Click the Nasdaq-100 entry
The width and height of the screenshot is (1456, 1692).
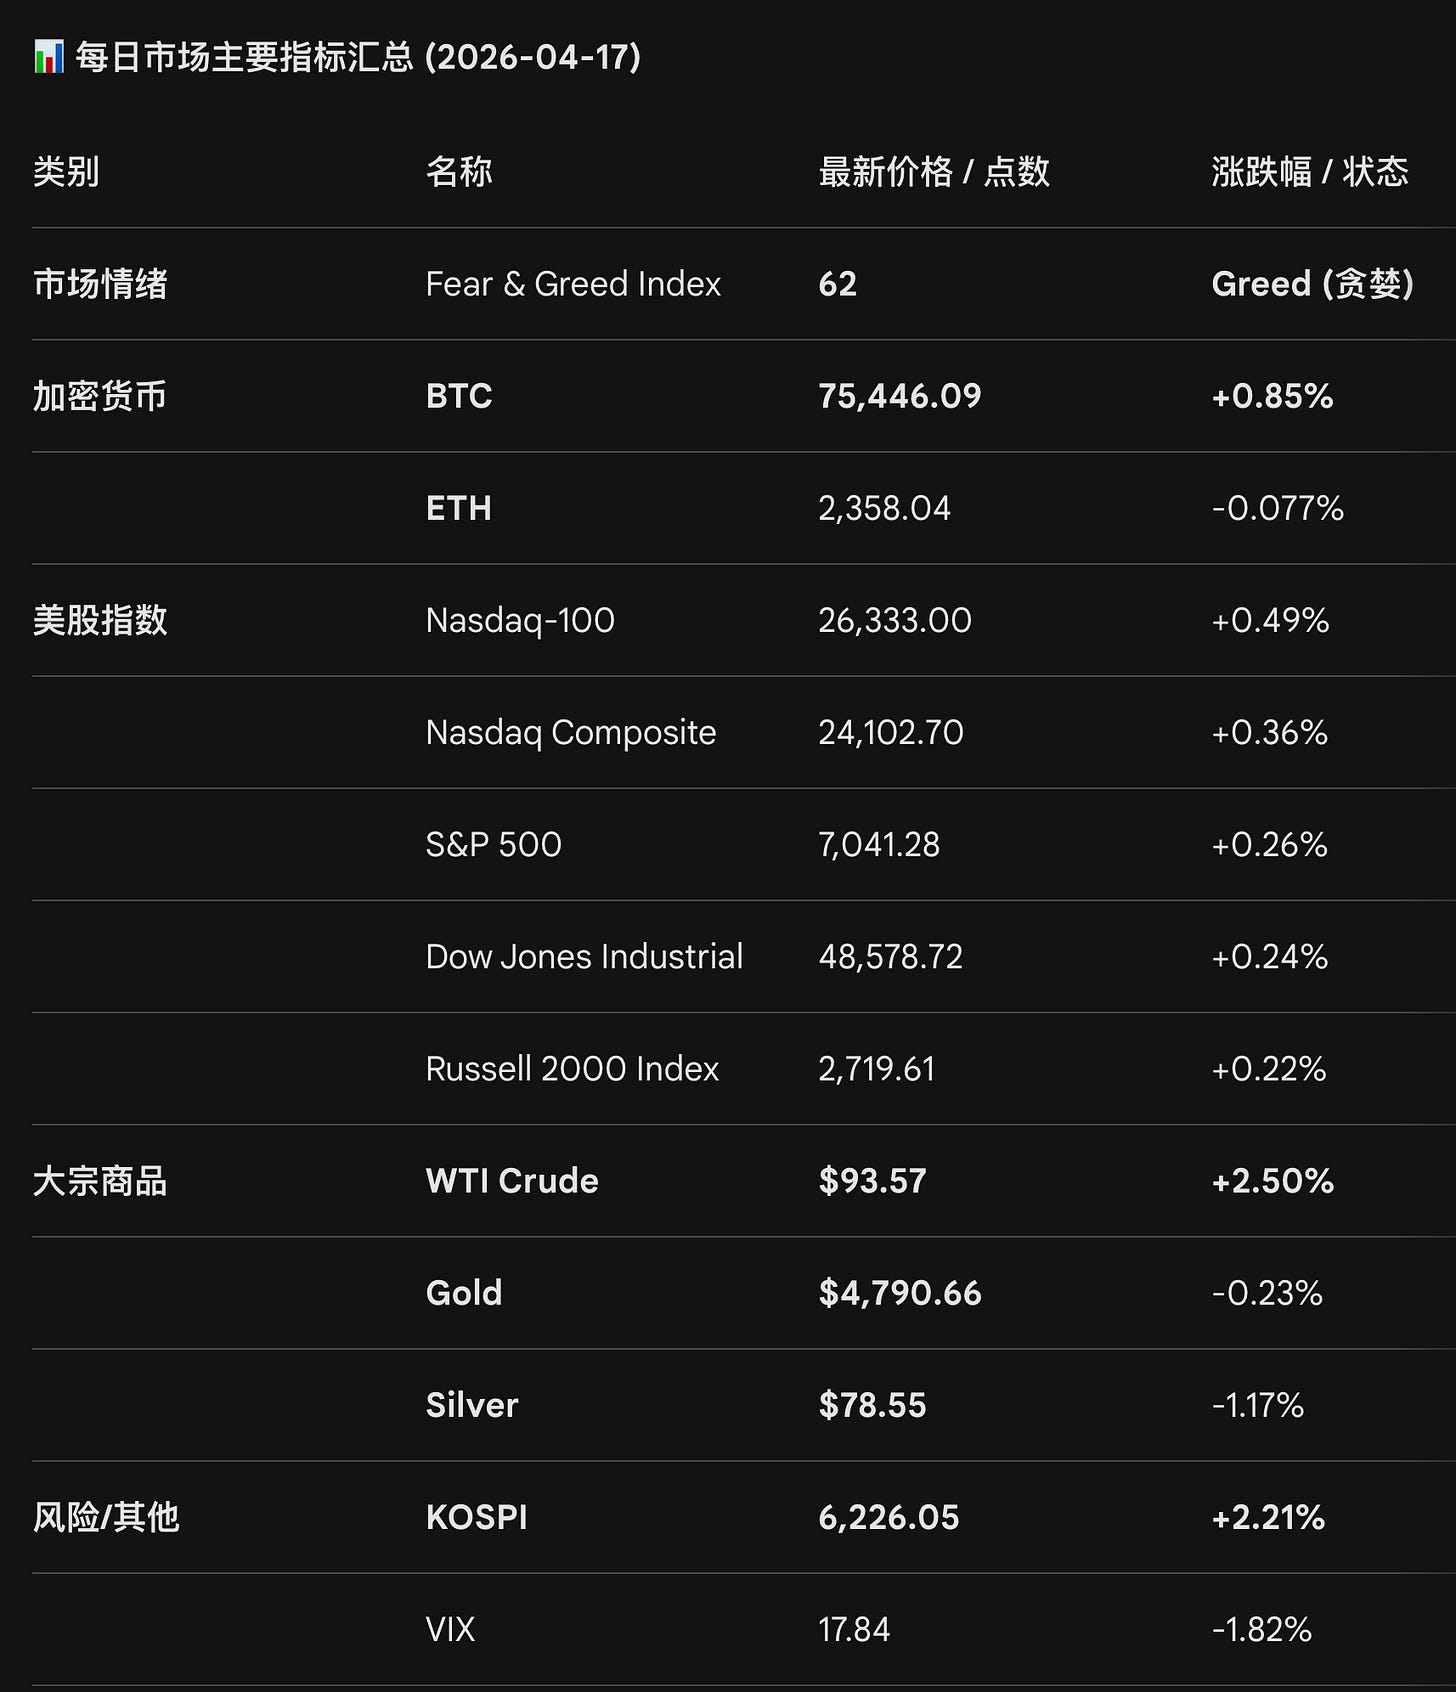(x=520, y=620)
